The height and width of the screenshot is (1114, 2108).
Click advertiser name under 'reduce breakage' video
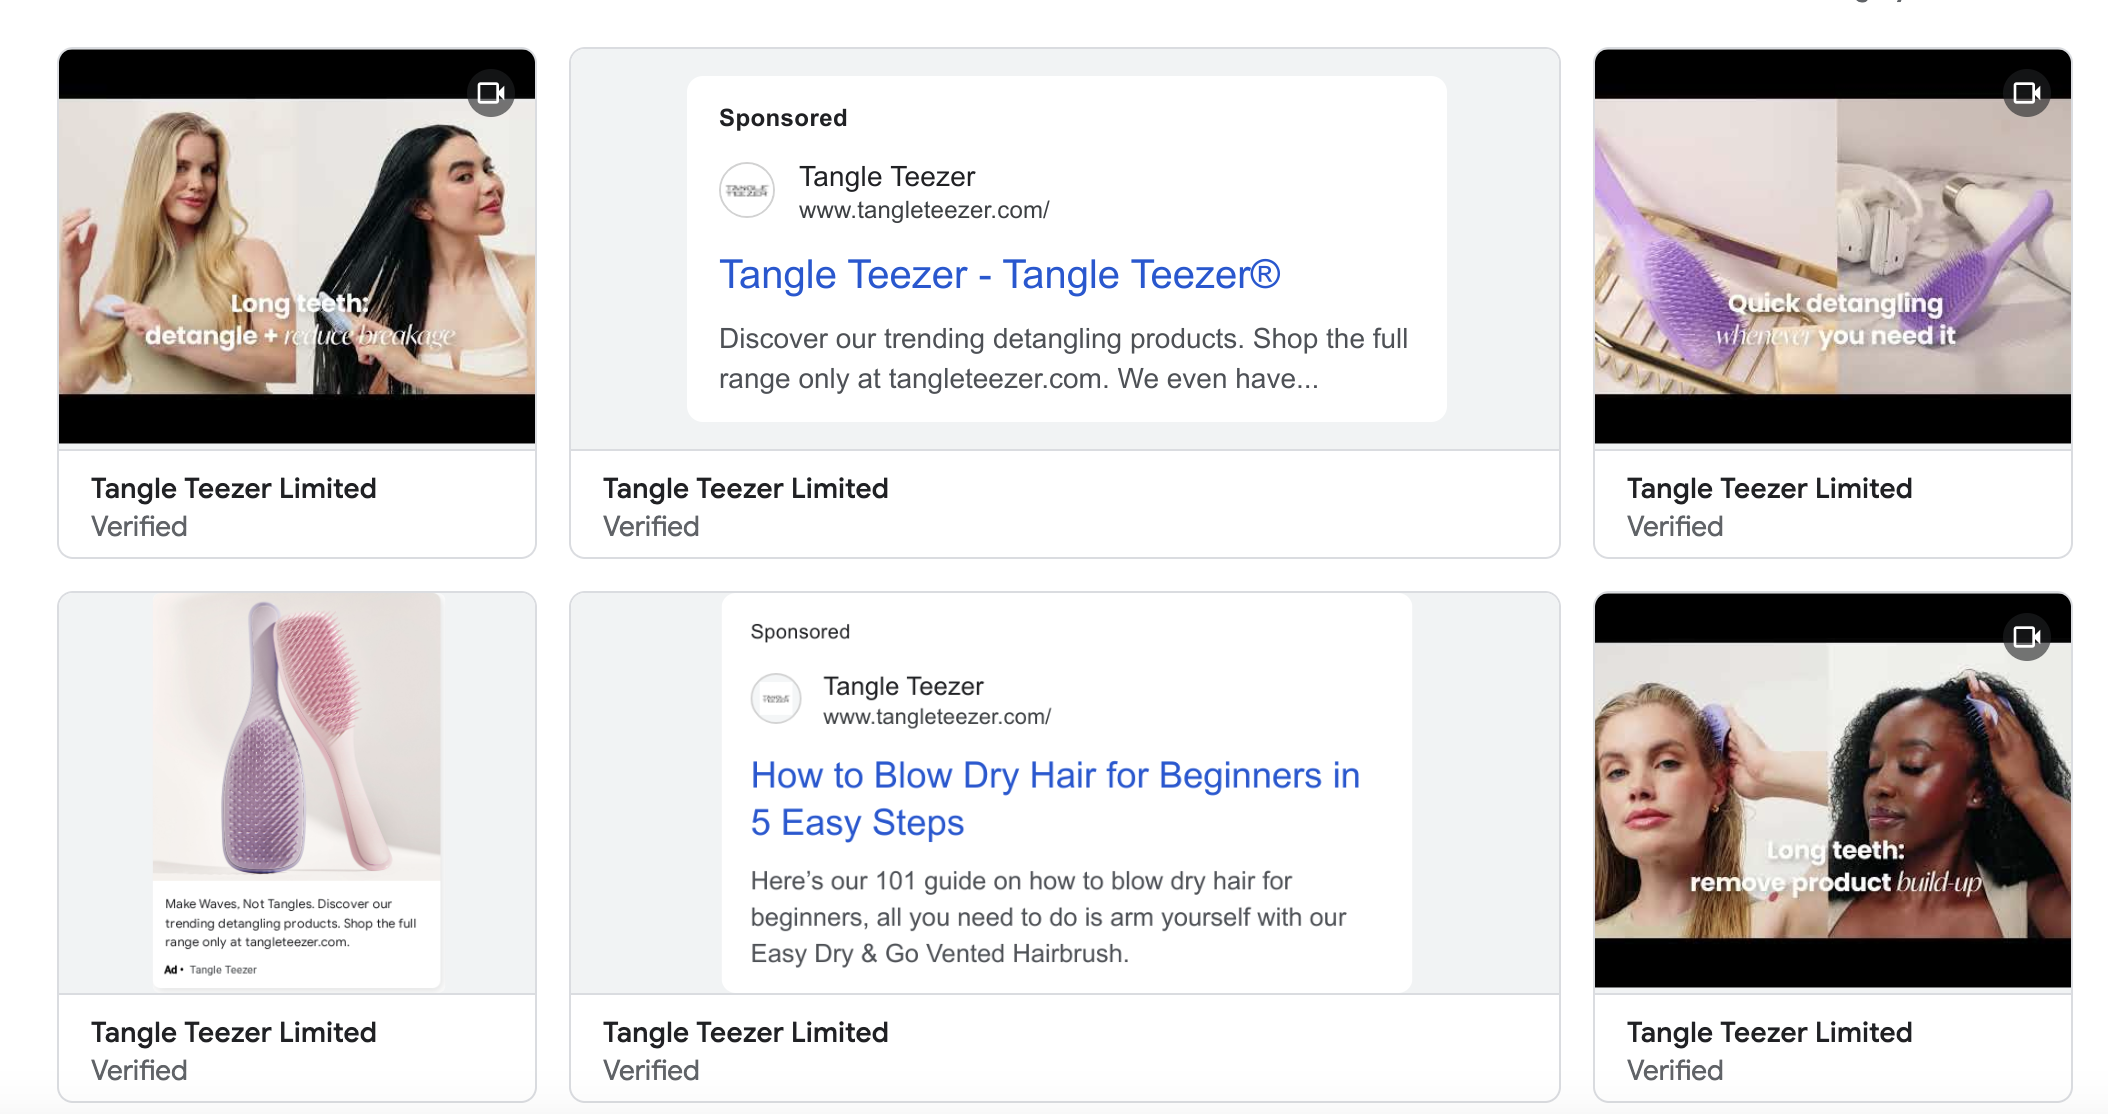[x=234, y=488]
